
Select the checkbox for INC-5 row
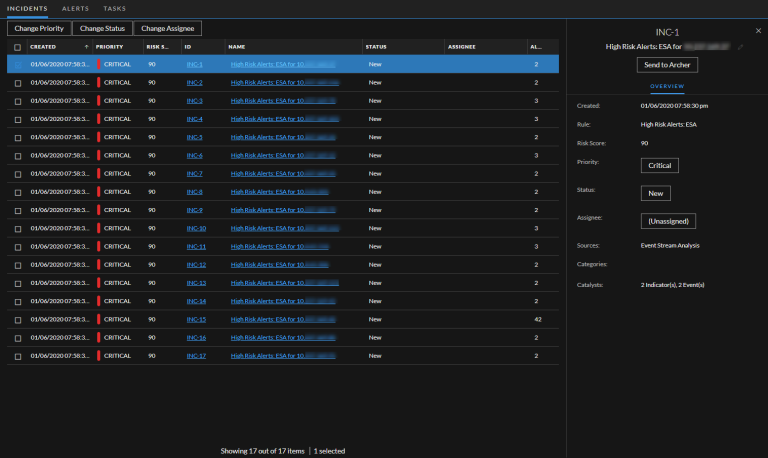click(18, 137)
